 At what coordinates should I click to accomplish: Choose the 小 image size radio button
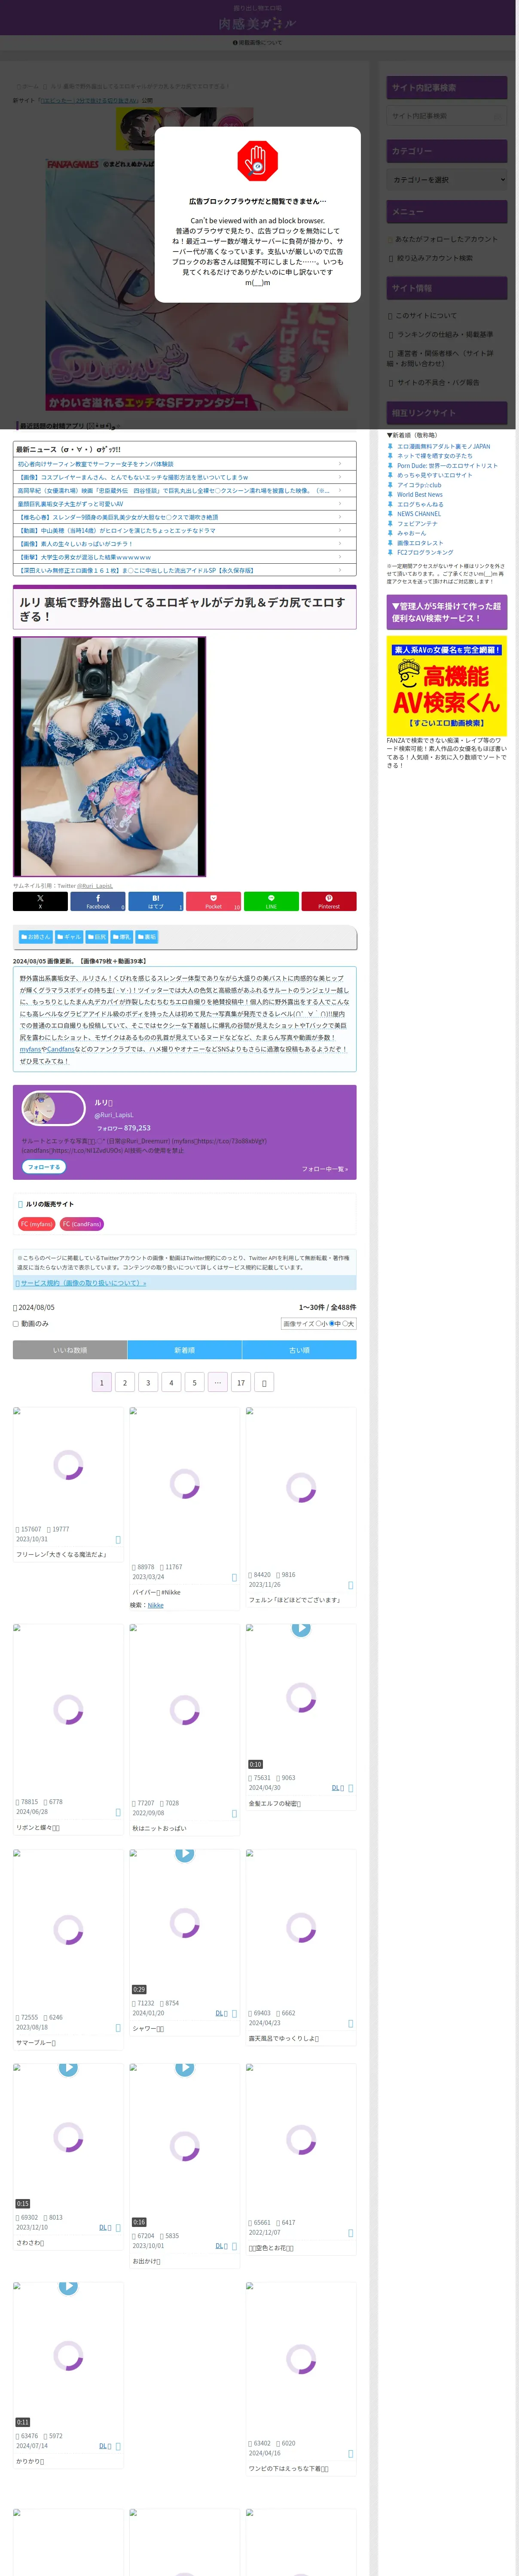(318, 1323)
